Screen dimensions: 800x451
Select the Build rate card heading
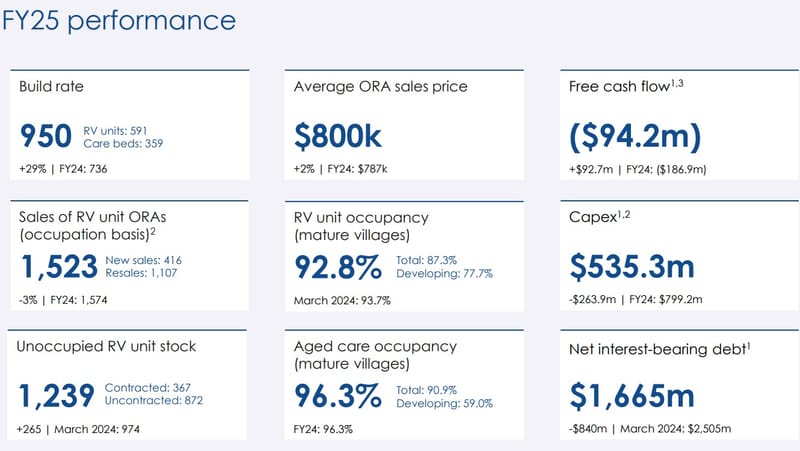click(54, 87)
